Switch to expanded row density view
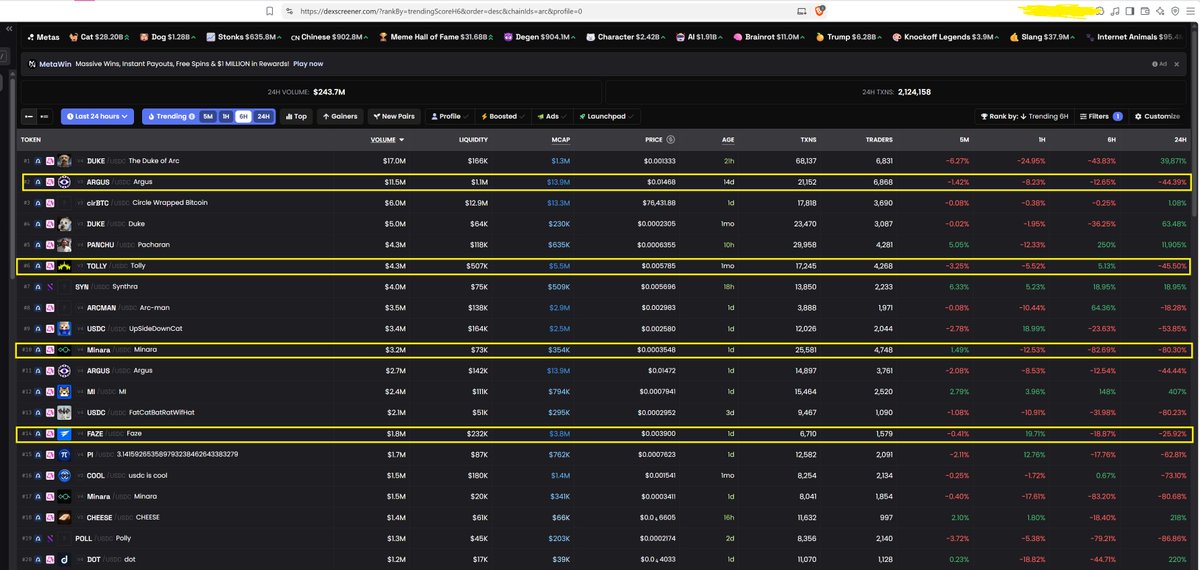Viewport: 1200px width, 570px height. tap(45, 116)
